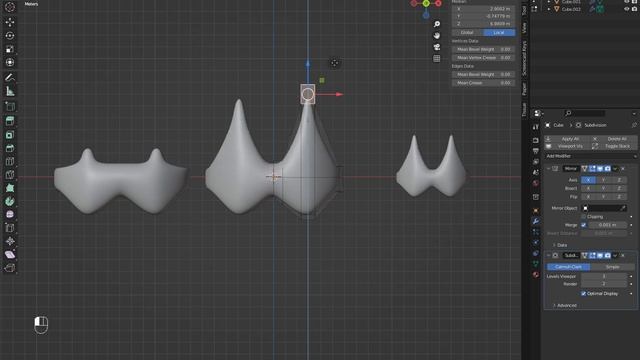Open the properties editor type dropdown
This screenshot has height=360, width=640.
click(x=538, y=113)
